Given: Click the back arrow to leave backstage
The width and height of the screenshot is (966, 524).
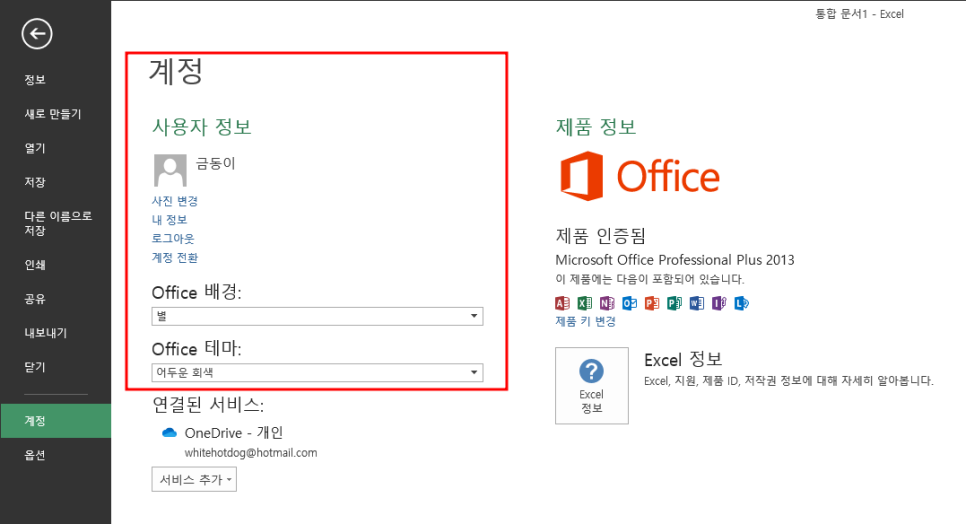Looking at the screenshot, I should click(x=37, y=34).
